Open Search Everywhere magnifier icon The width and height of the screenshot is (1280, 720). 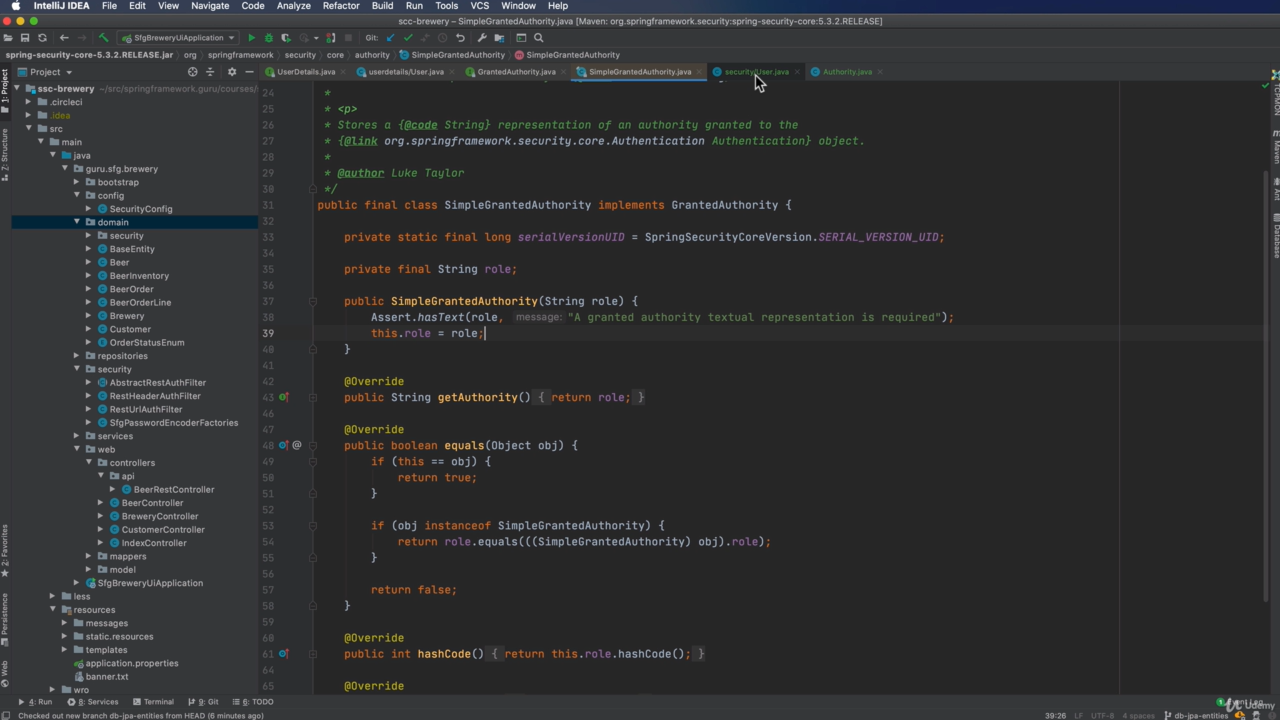[538, 38]
